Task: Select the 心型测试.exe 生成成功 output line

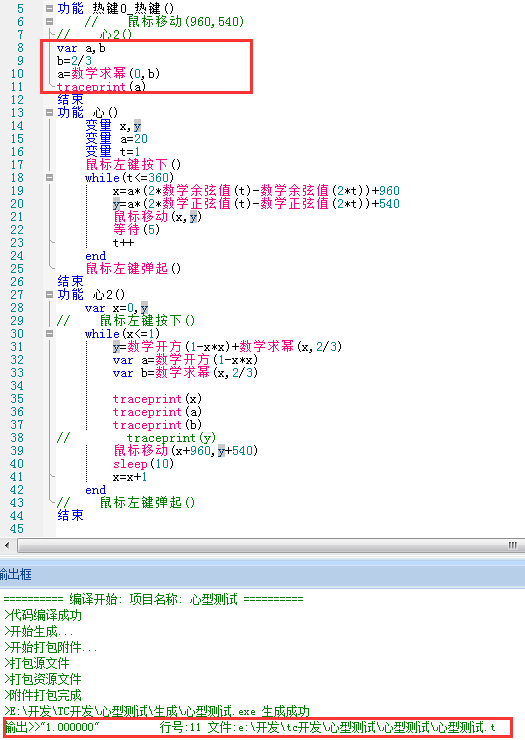Action: coord(157,711)
